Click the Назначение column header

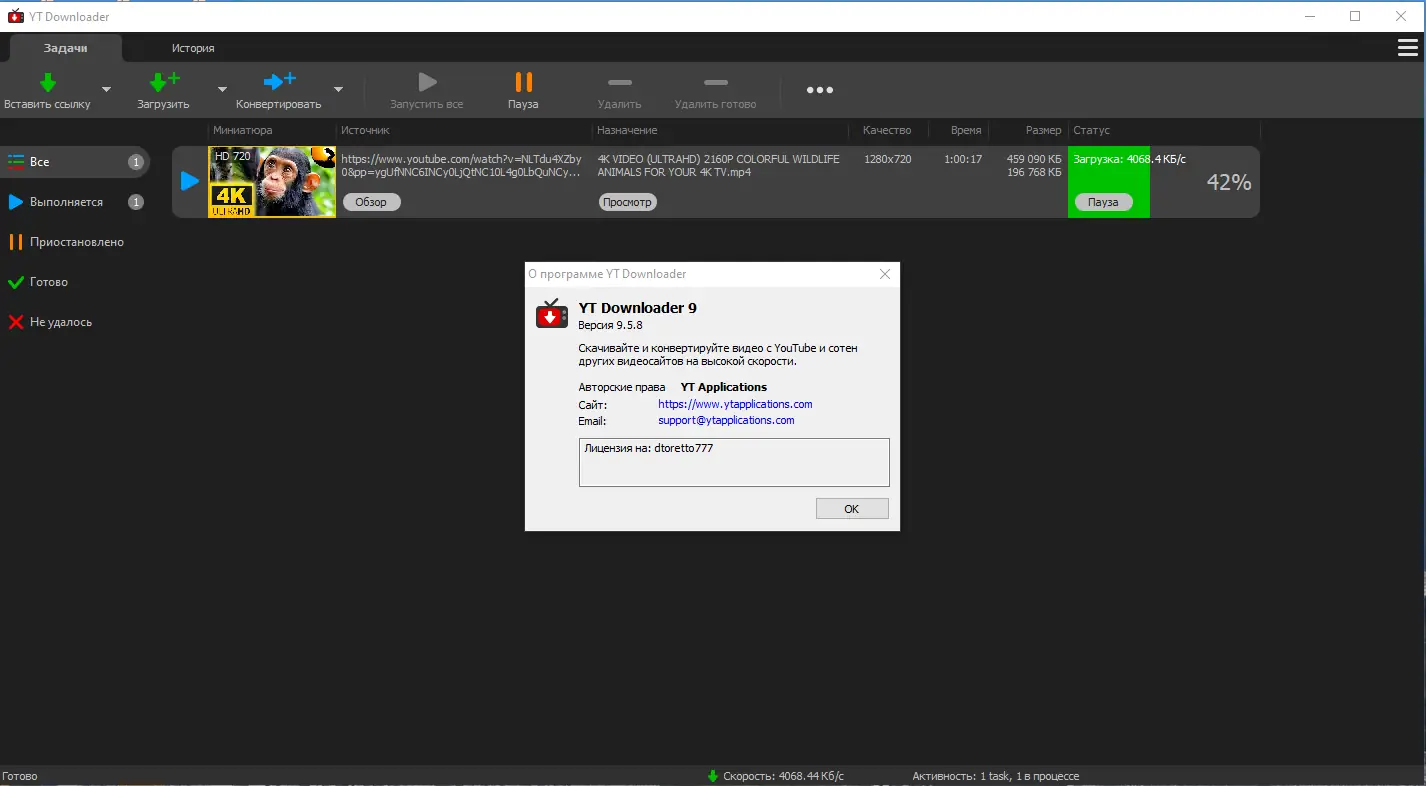[627, 130]
